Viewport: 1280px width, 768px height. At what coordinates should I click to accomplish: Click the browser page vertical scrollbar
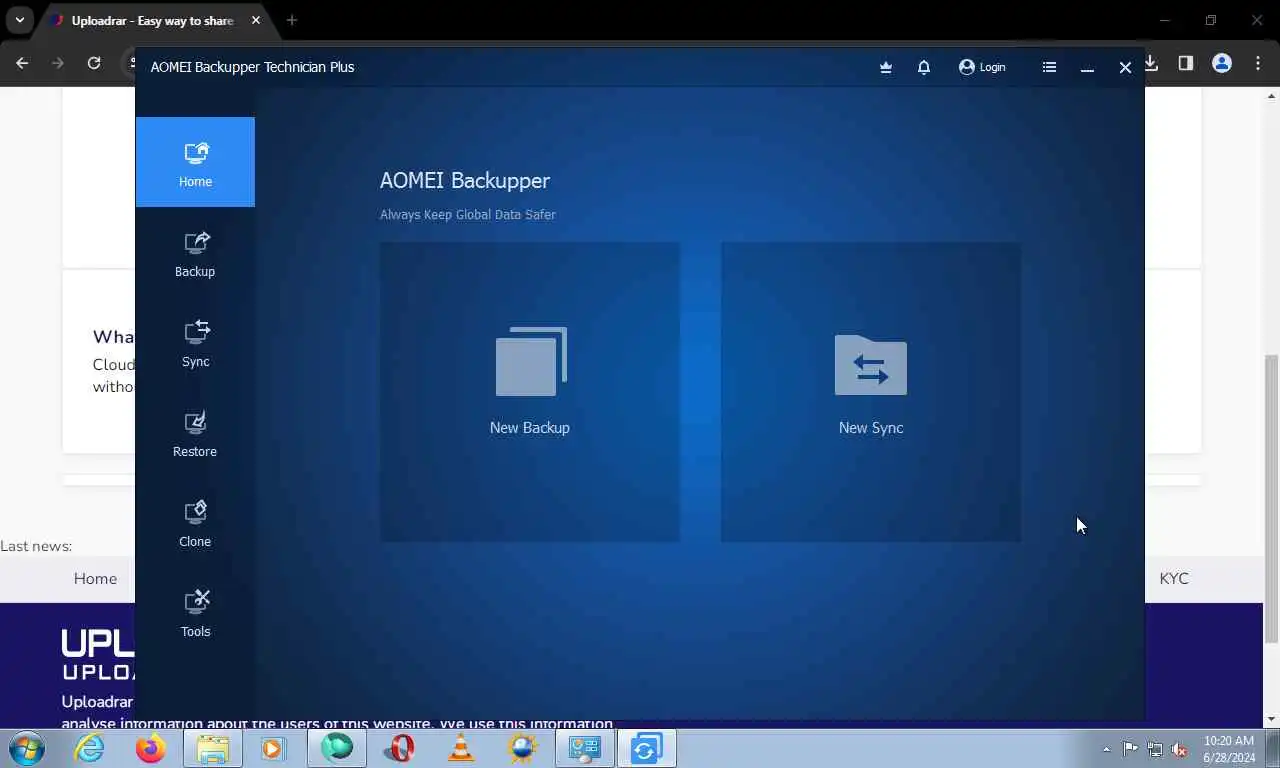point(1272,498)
